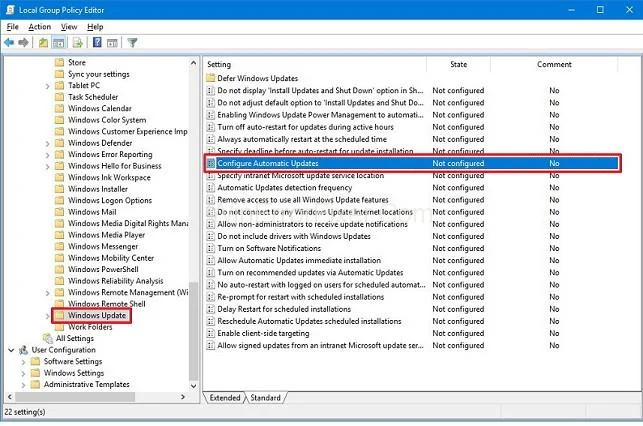This screenshot has height=426, width=643.
Task: Collapse the User Configuration node
Action: click(11, 350)
